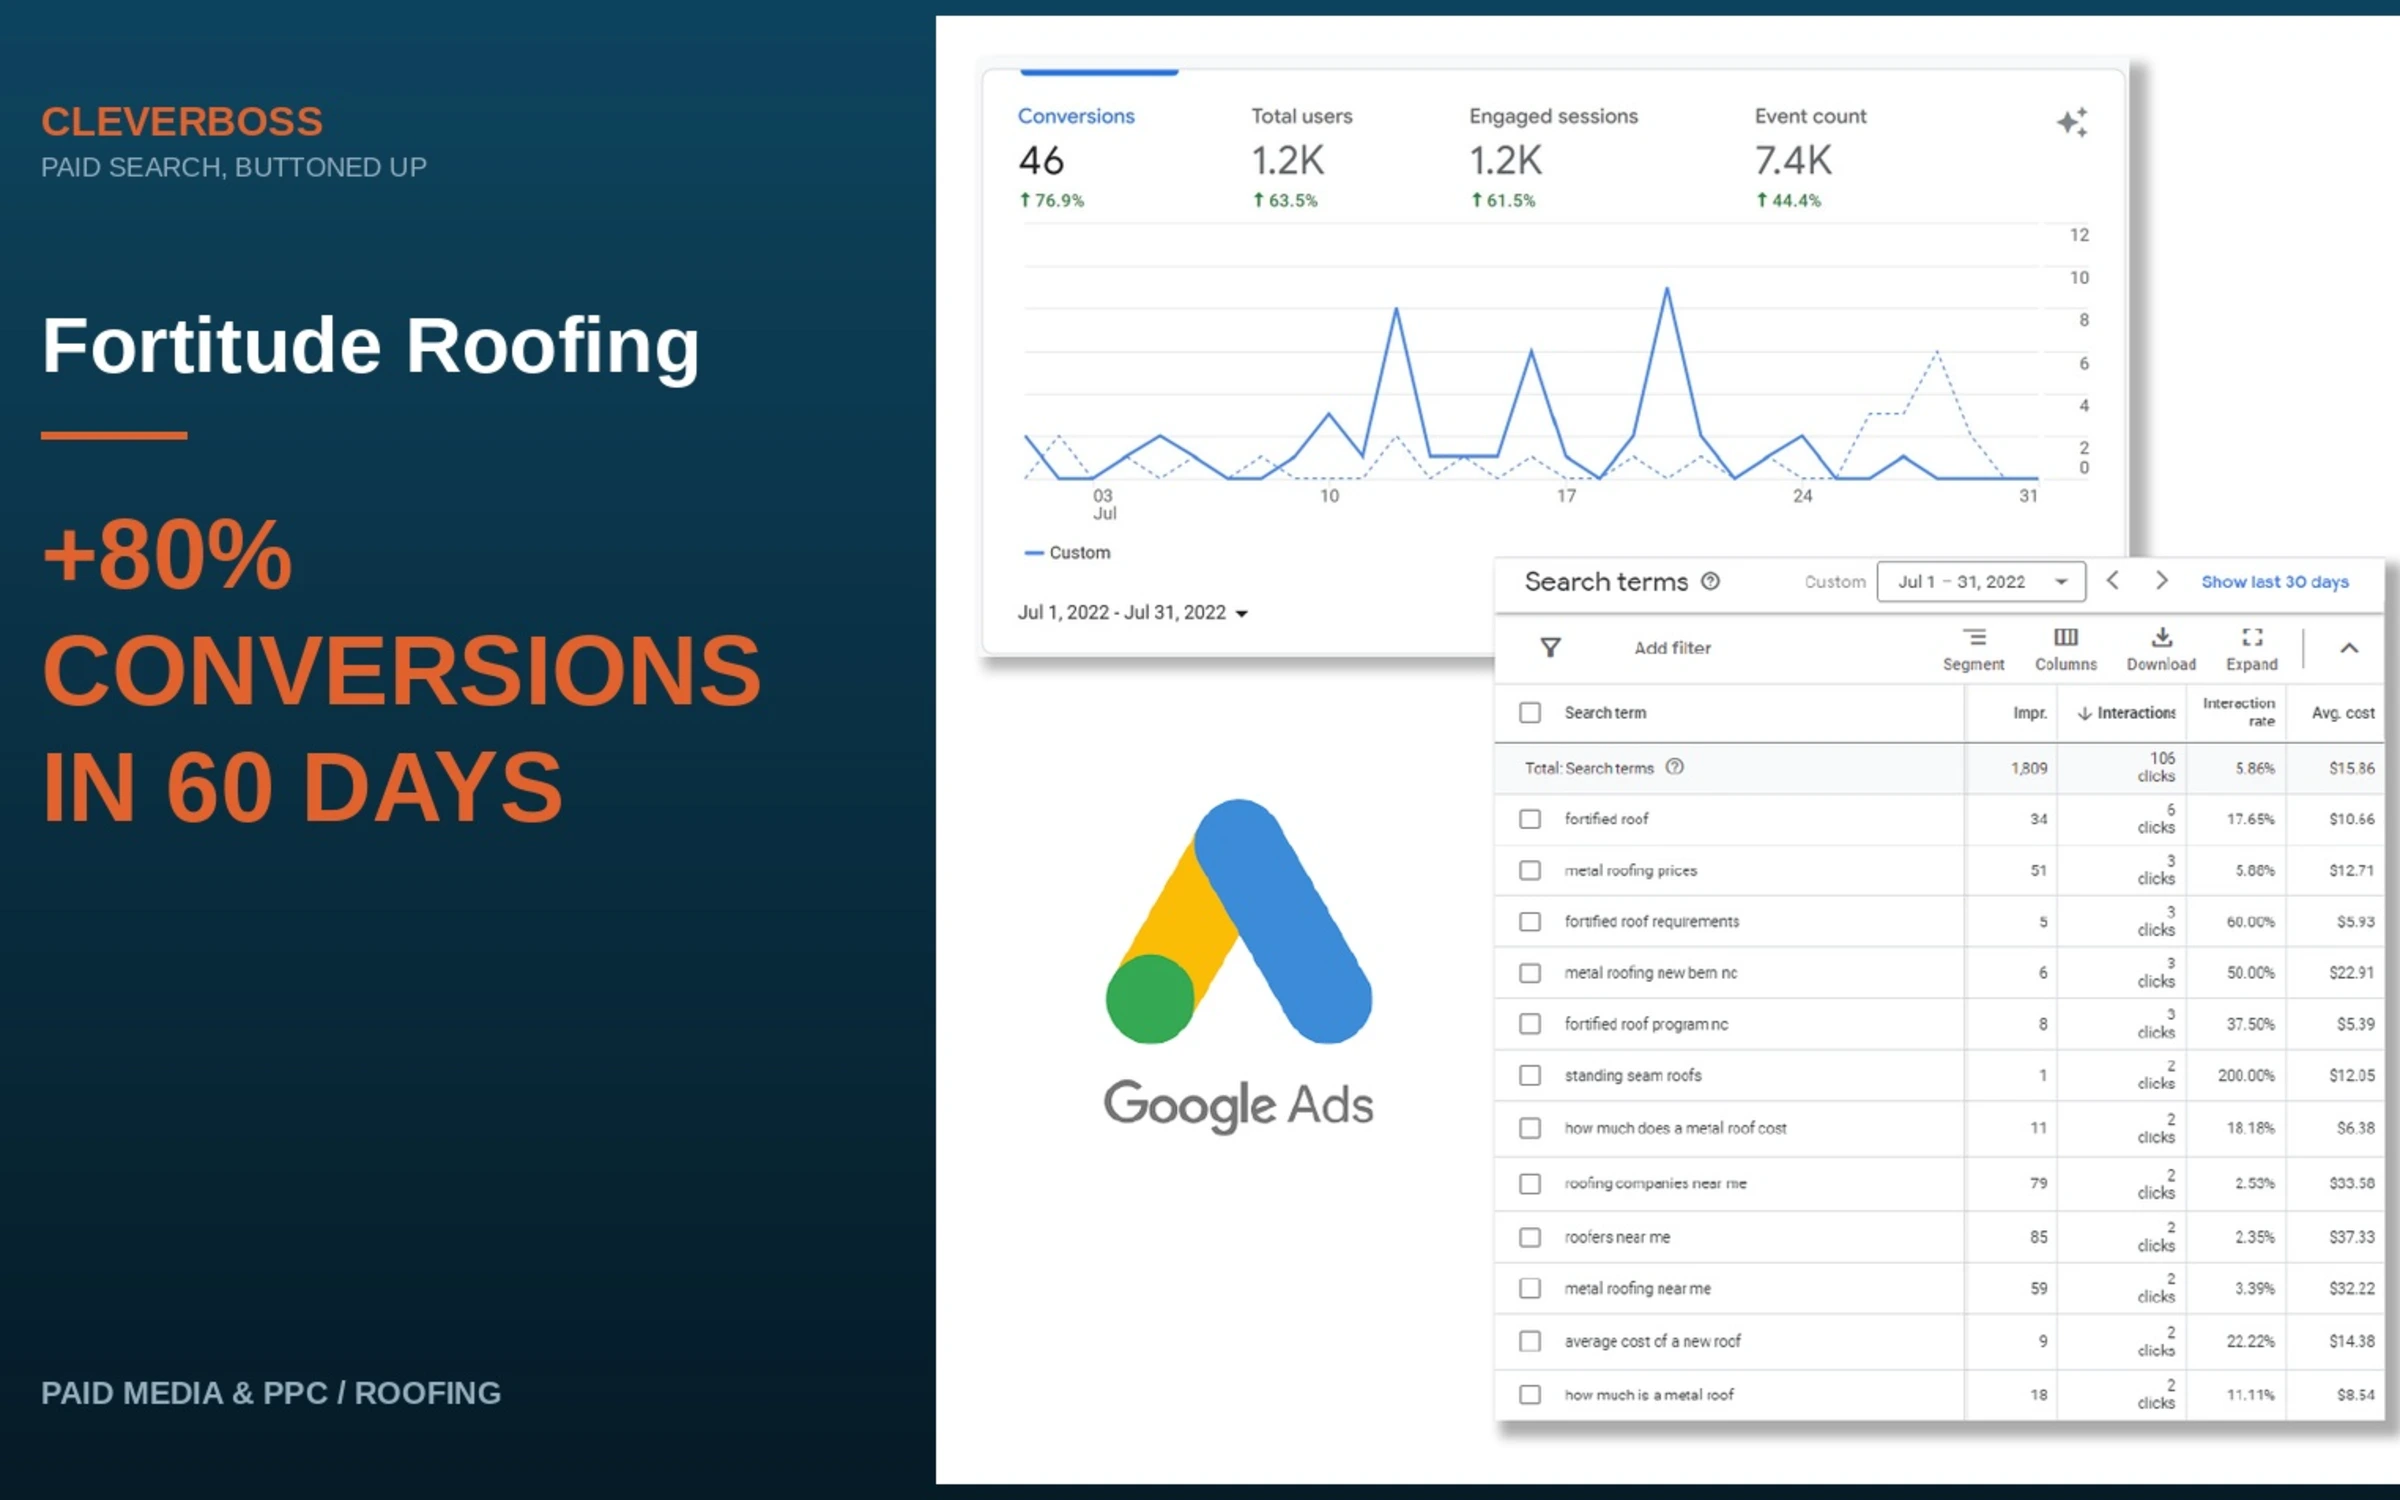The width and height of the screenshot is (2400, 1500).
Task: Open the Jul 1 – 31, 2022 date dropdown
Action: point(1981,581)
